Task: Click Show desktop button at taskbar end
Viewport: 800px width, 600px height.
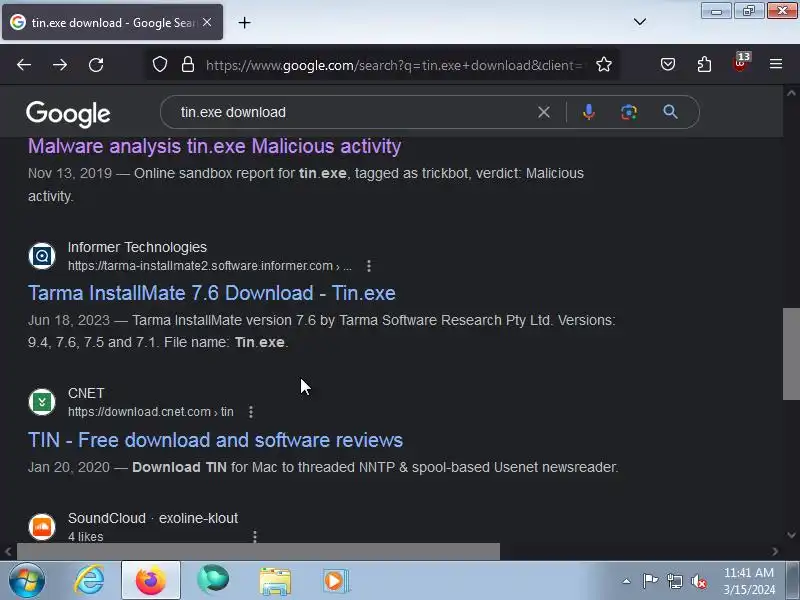Action: (793, 581)
